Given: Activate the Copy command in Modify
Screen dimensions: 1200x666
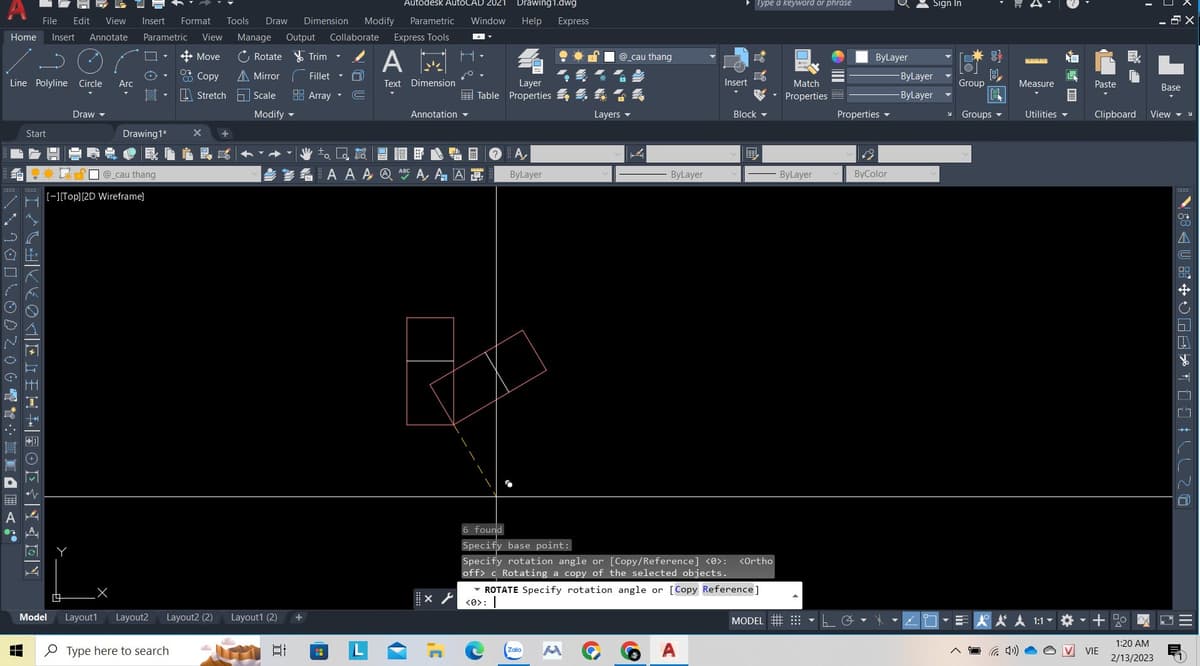Looking at the screenshot, I should (x=200, y=76).
